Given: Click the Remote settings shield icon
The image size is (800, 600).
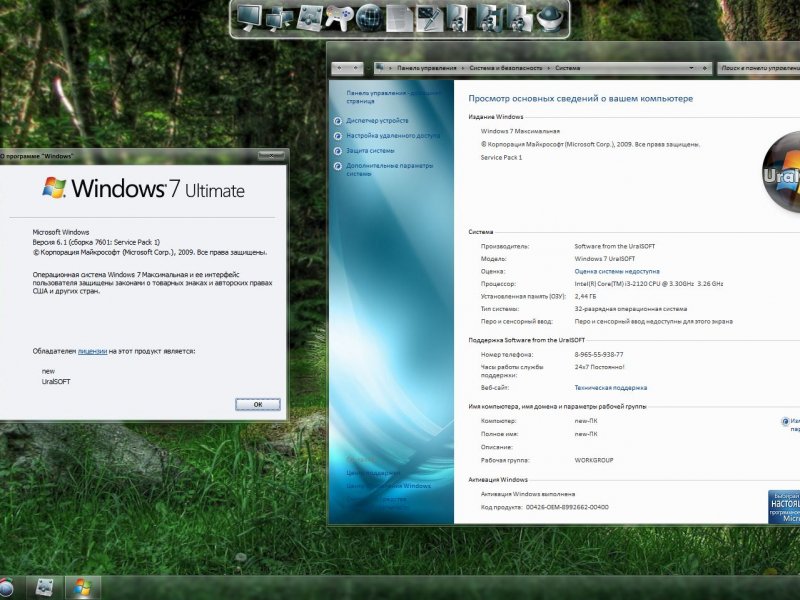Looking at the screenshot, I should [x=338, y=136].
